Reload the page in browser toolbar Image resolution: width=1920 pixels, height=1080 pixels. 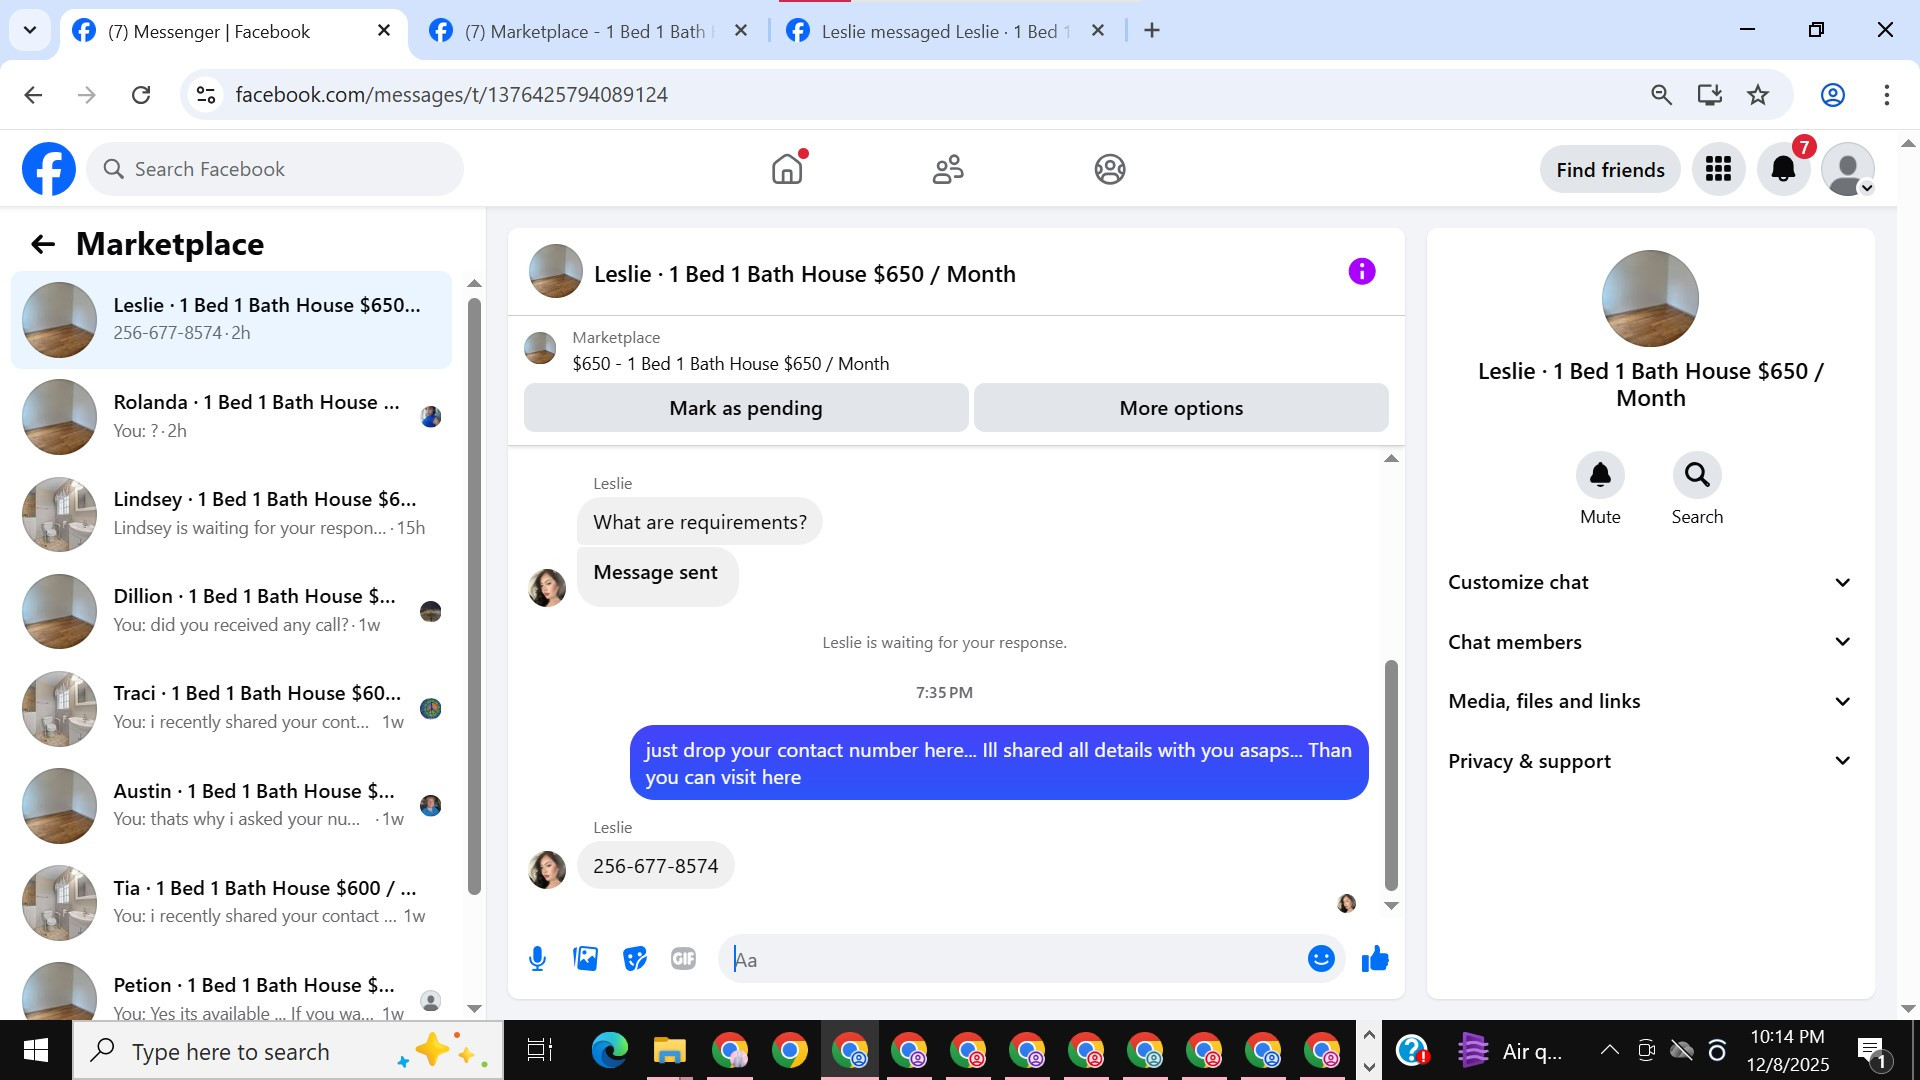(141, 95)
